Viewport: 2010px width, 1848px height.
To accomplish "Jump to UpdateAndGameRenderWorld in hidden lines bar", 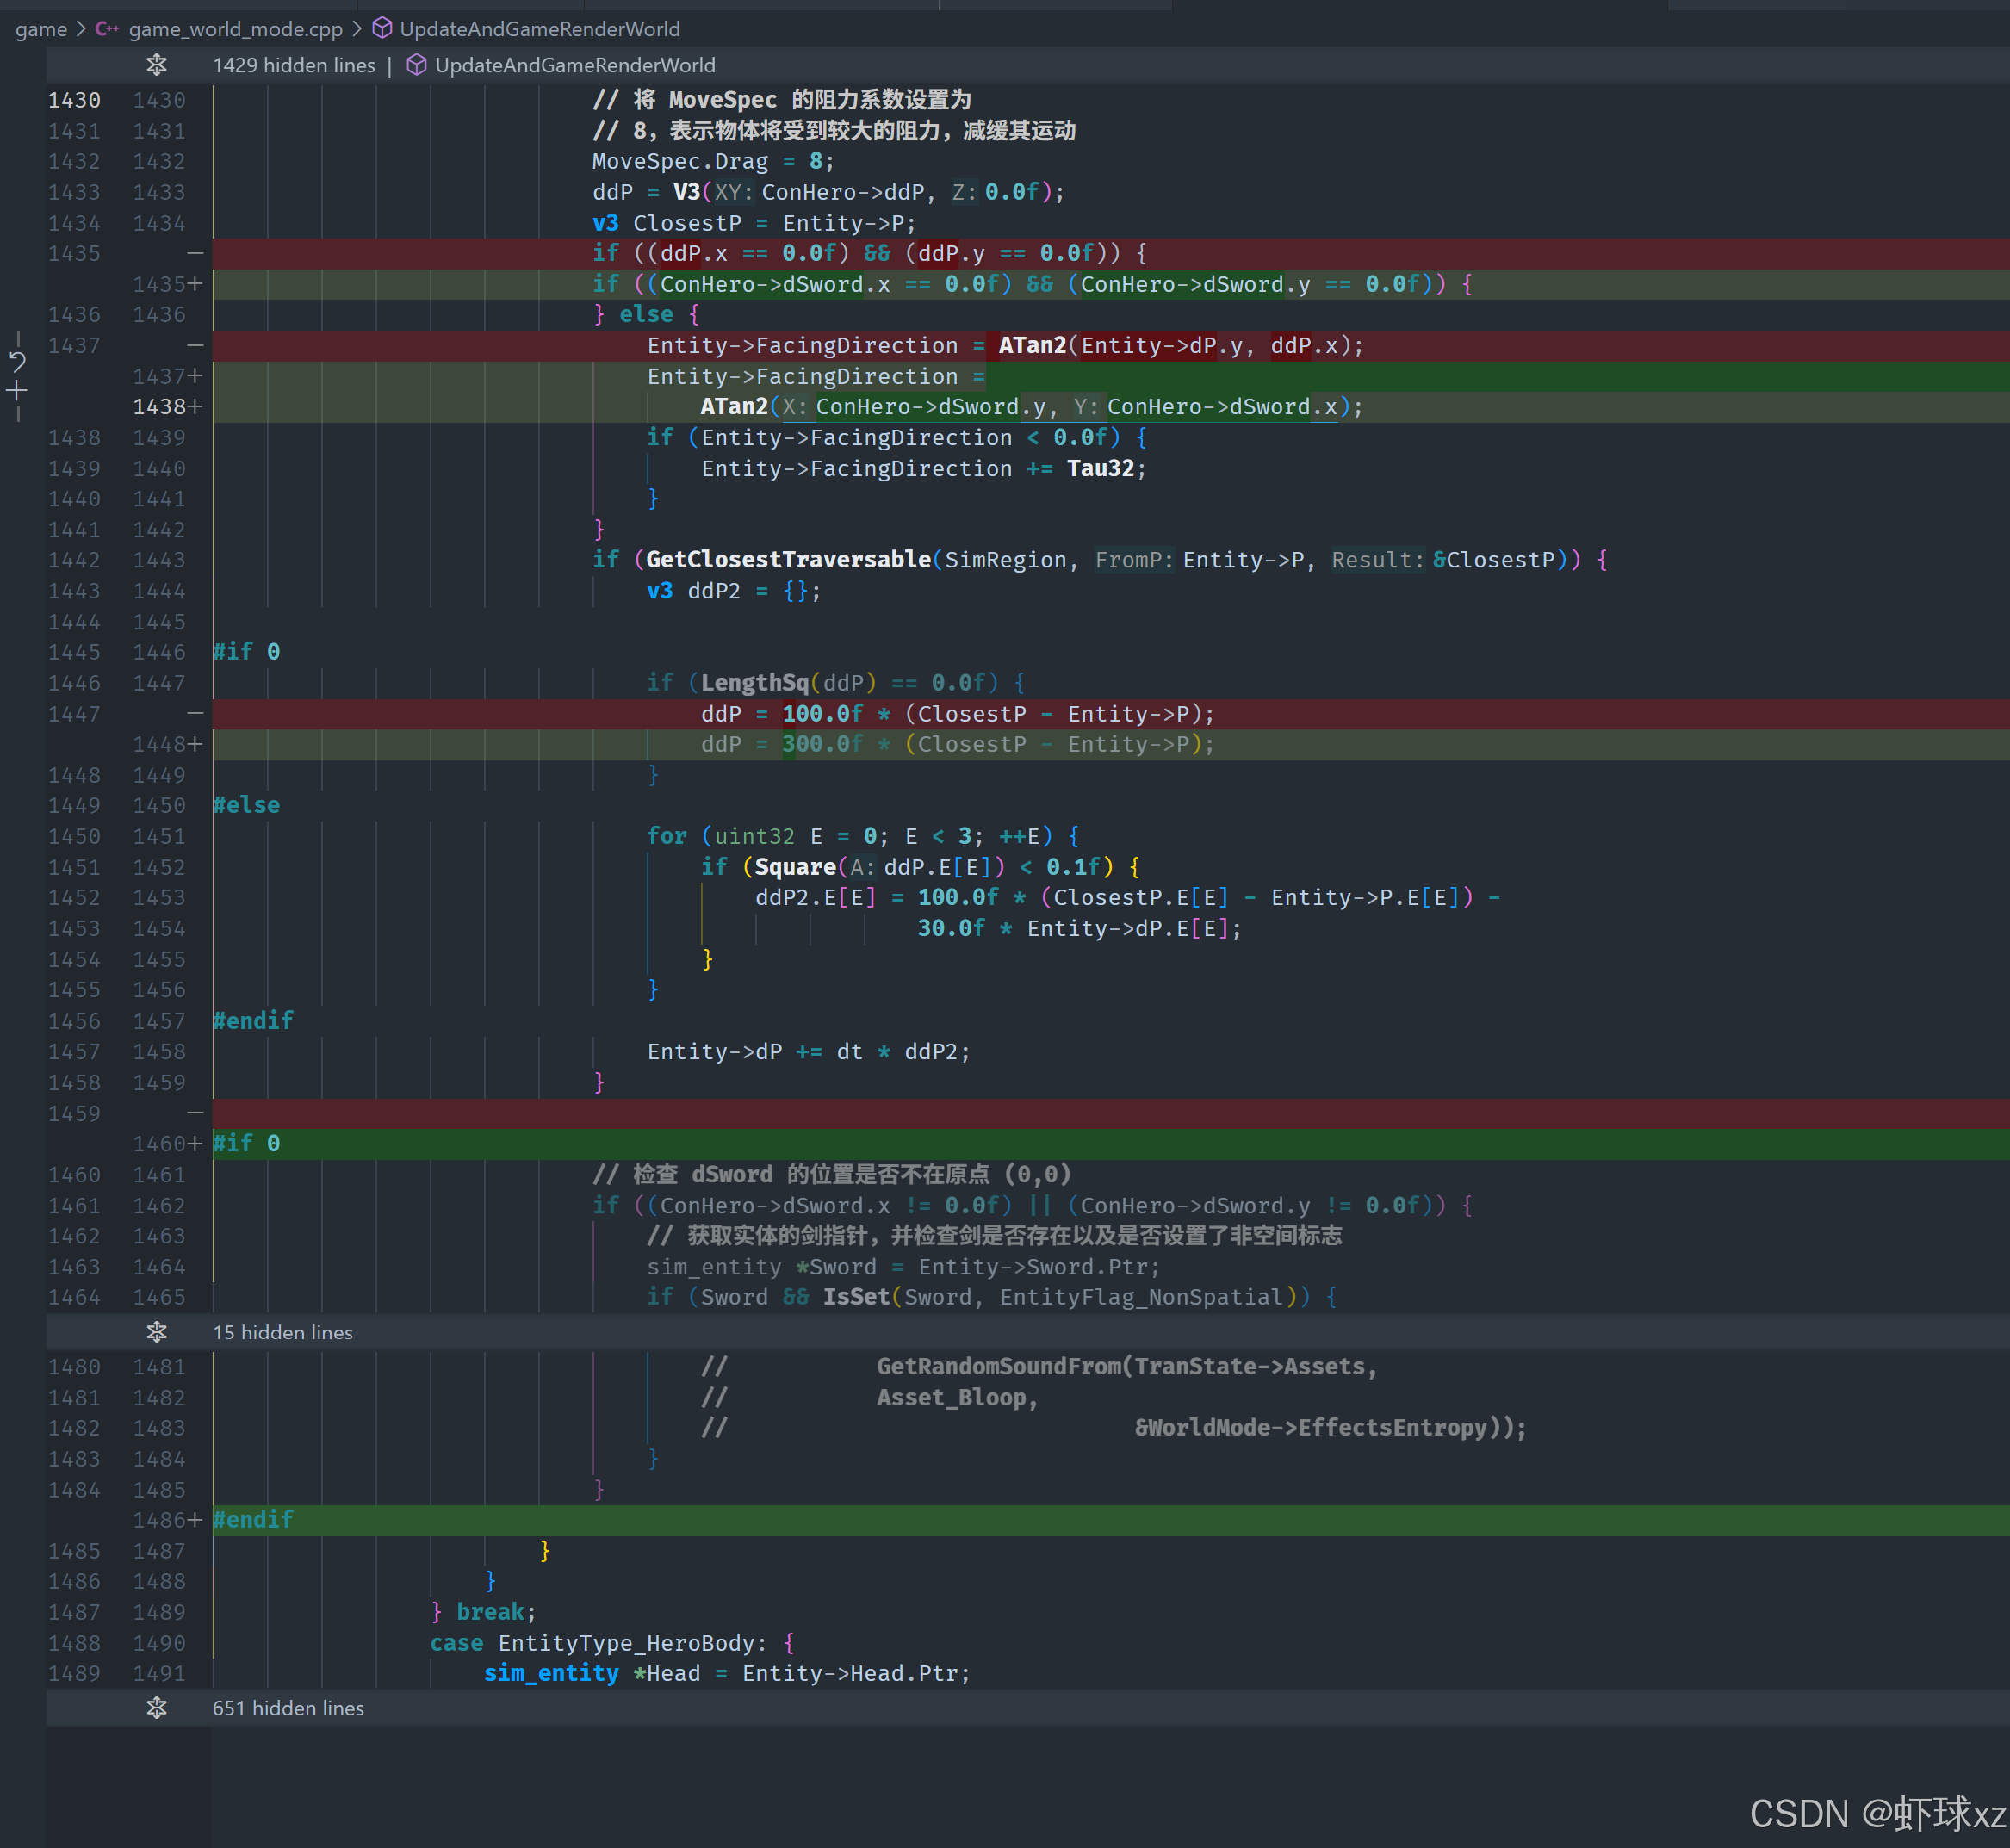I will [x=575, y=65].
